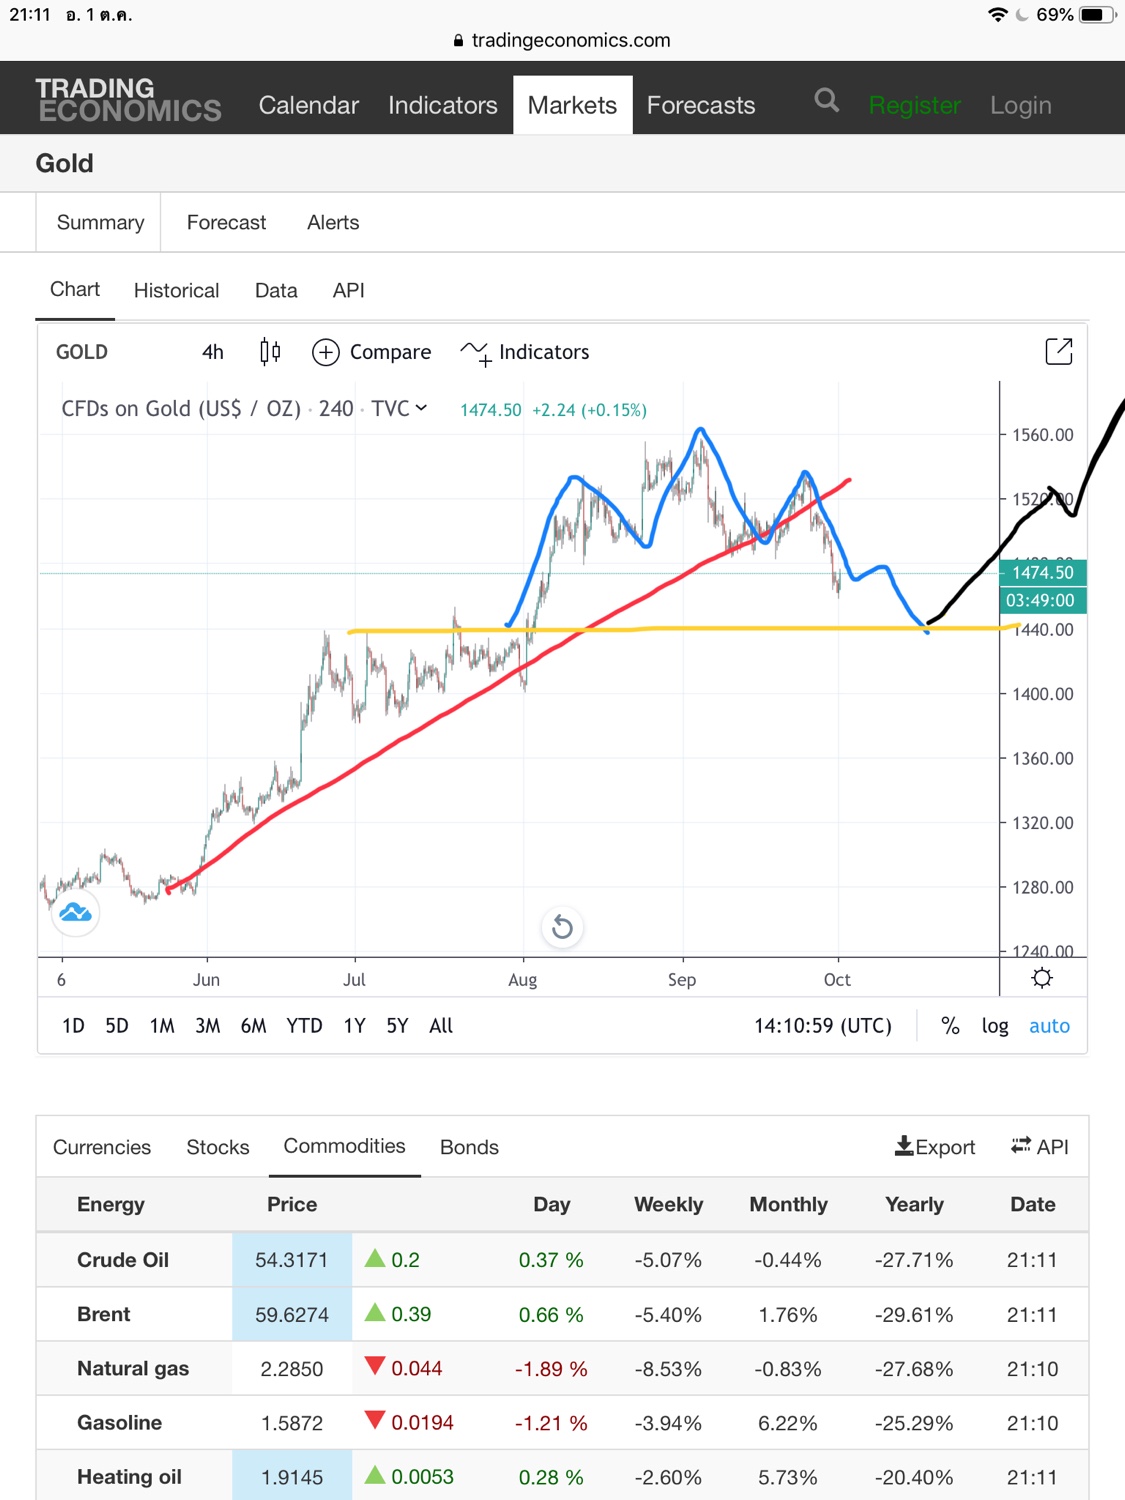The height and width of the screenshot is (1500, 1125).
Task: Open the 4h interval selector
Action: (x=213, y=352)
